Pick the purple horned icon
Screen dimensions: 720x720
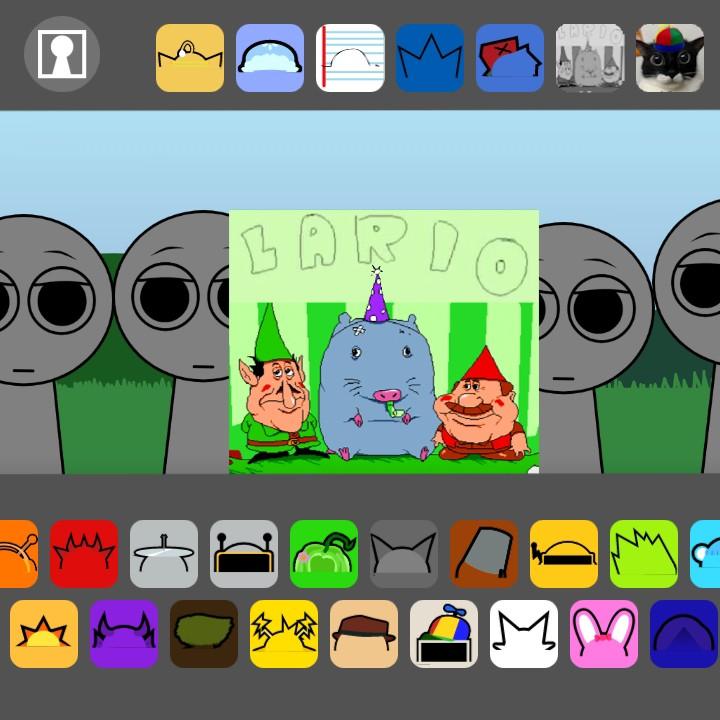click(x=124, y=634)
